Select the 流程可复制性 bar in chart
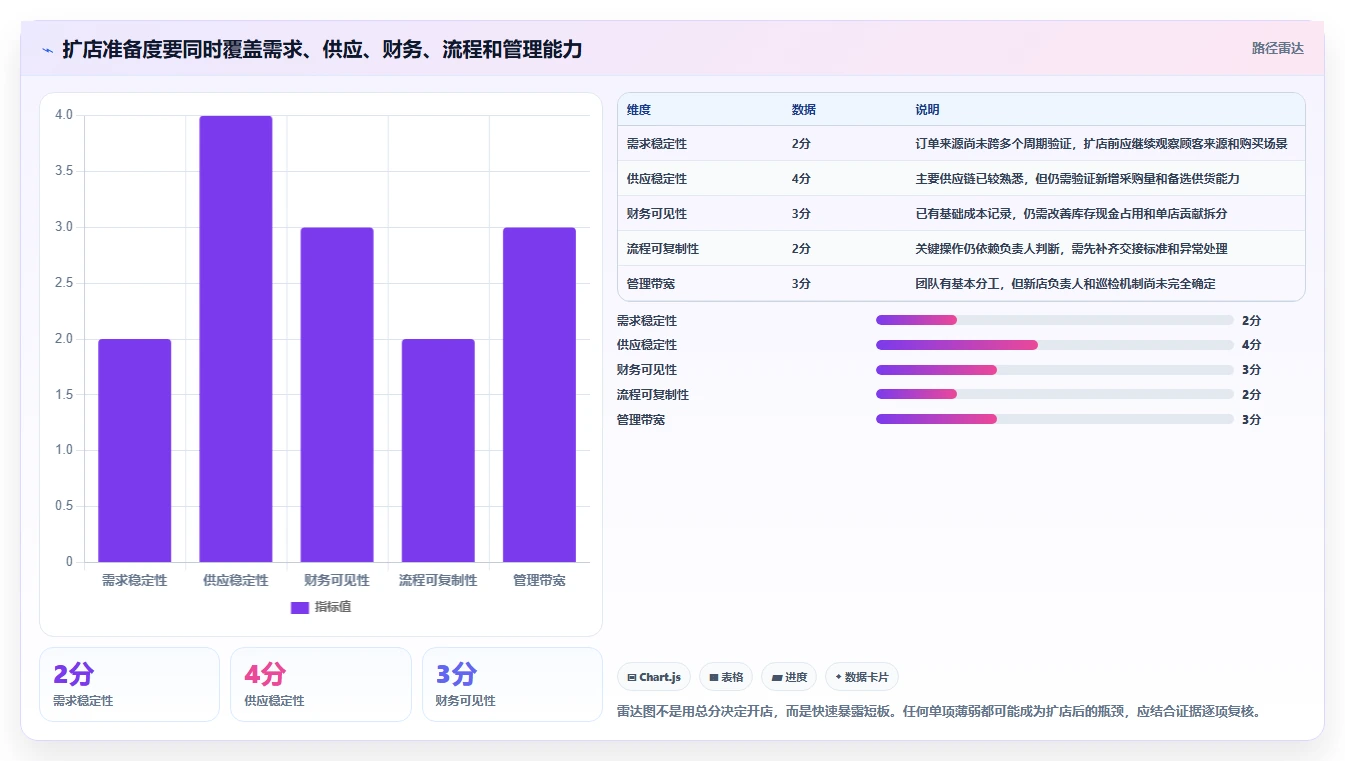 438,450
